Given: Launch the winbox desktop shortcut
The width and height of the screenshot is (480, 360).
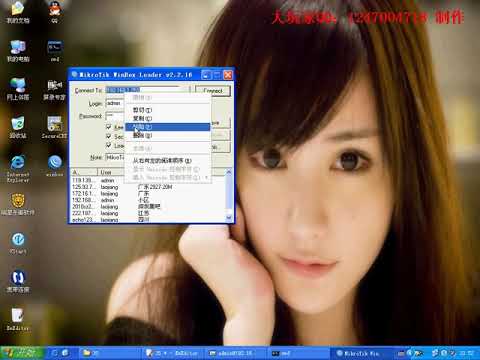Looking at the screenshot, I should (54, 166).
